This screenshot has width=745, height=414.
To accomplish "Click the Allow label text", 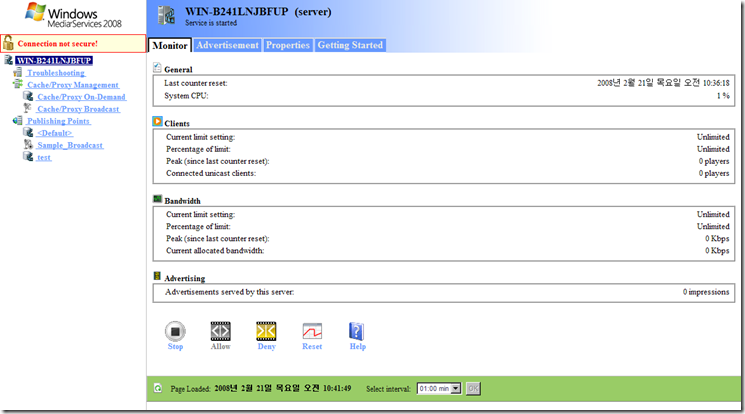I will (x=220, y=347).
